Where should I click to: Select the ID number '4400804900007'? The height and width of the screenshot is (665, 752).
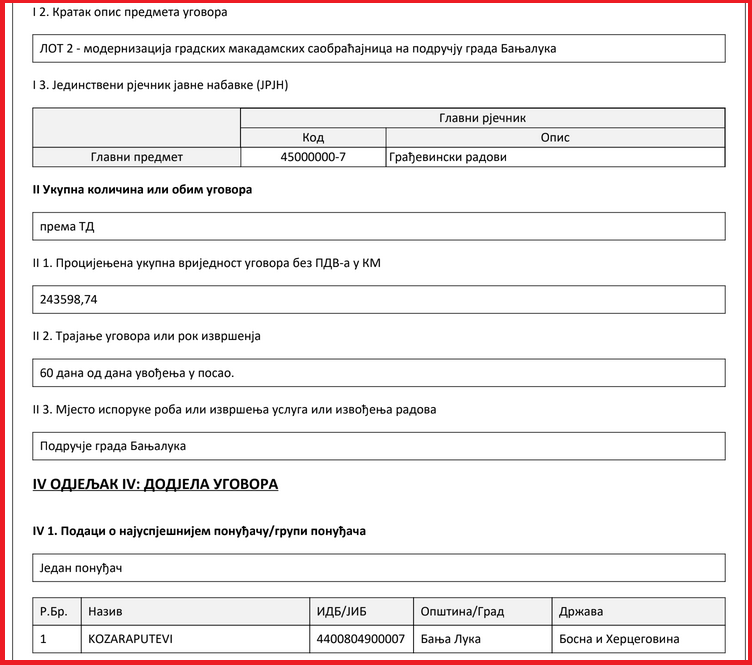(x=362, y=639)
